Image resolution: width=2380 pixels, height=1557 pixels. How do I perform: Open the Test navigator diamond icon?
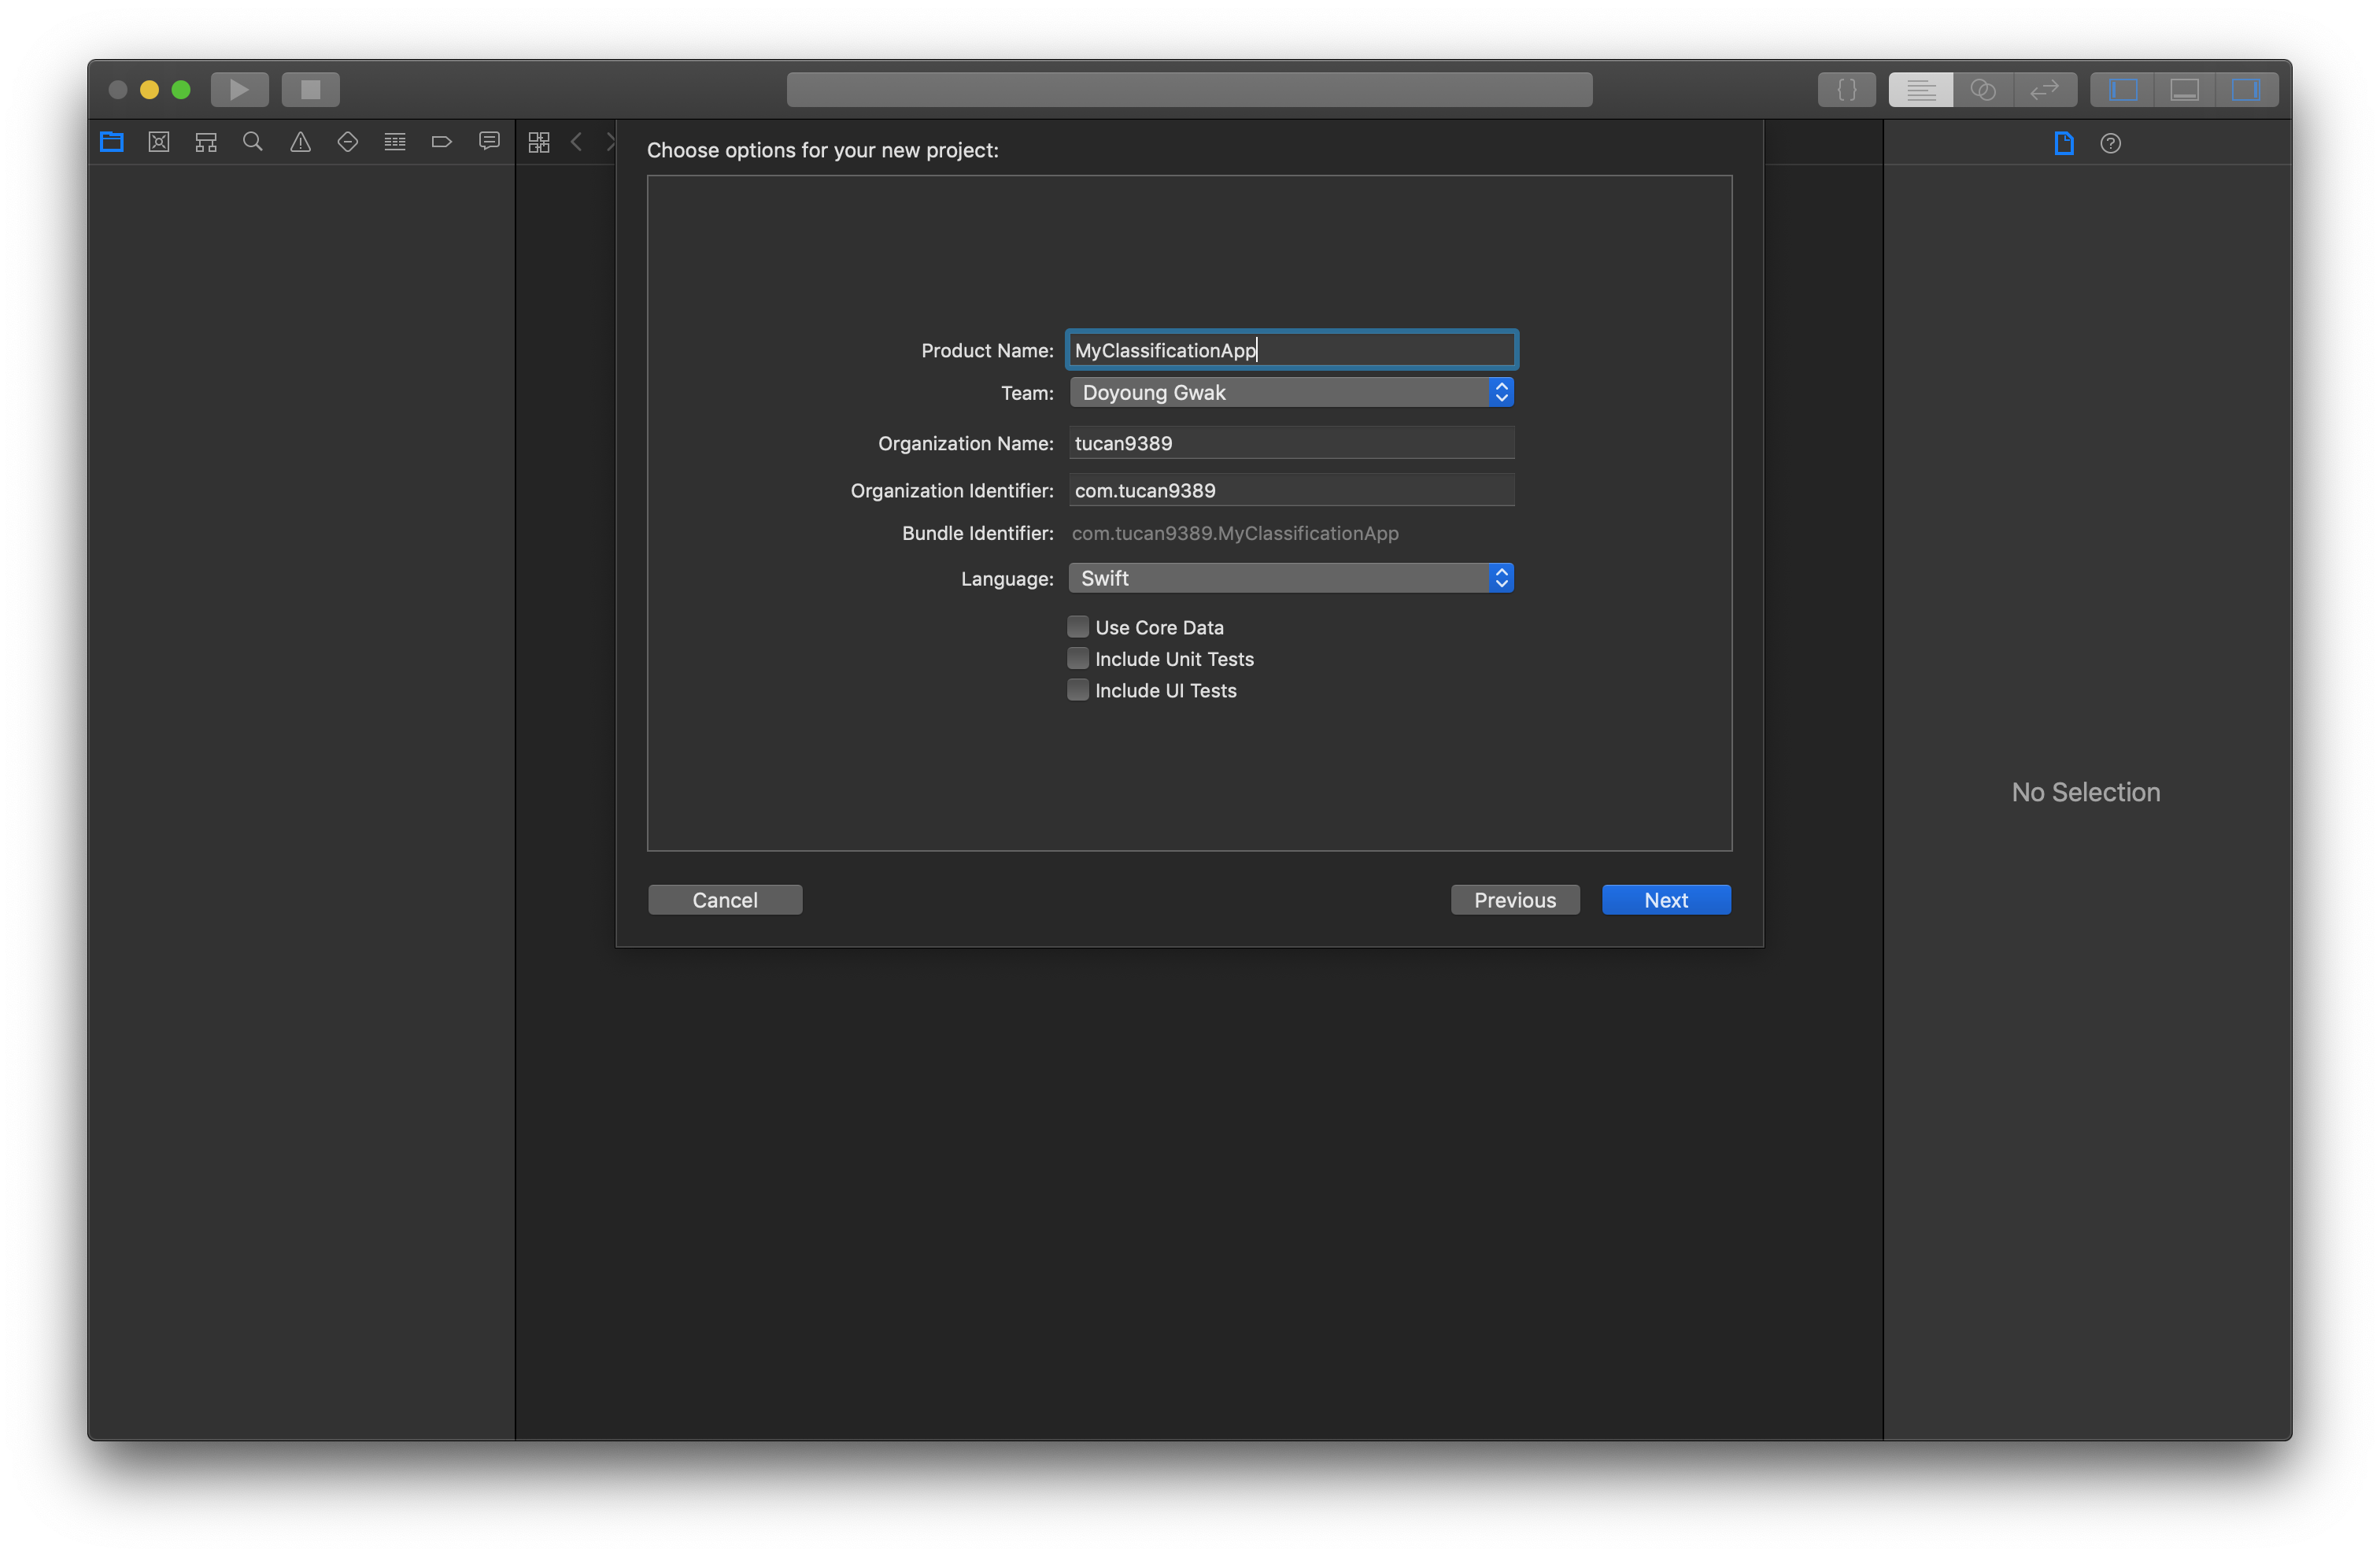pos(347,142)
